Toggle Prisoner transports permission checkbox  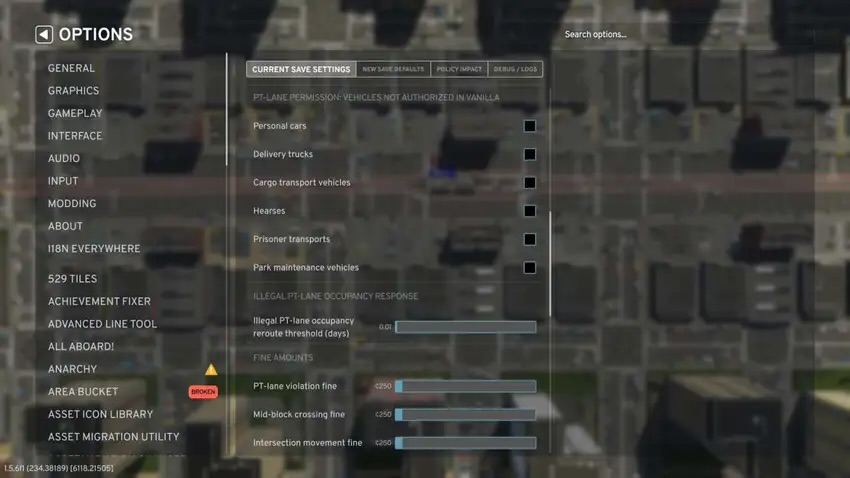point(529,240)
